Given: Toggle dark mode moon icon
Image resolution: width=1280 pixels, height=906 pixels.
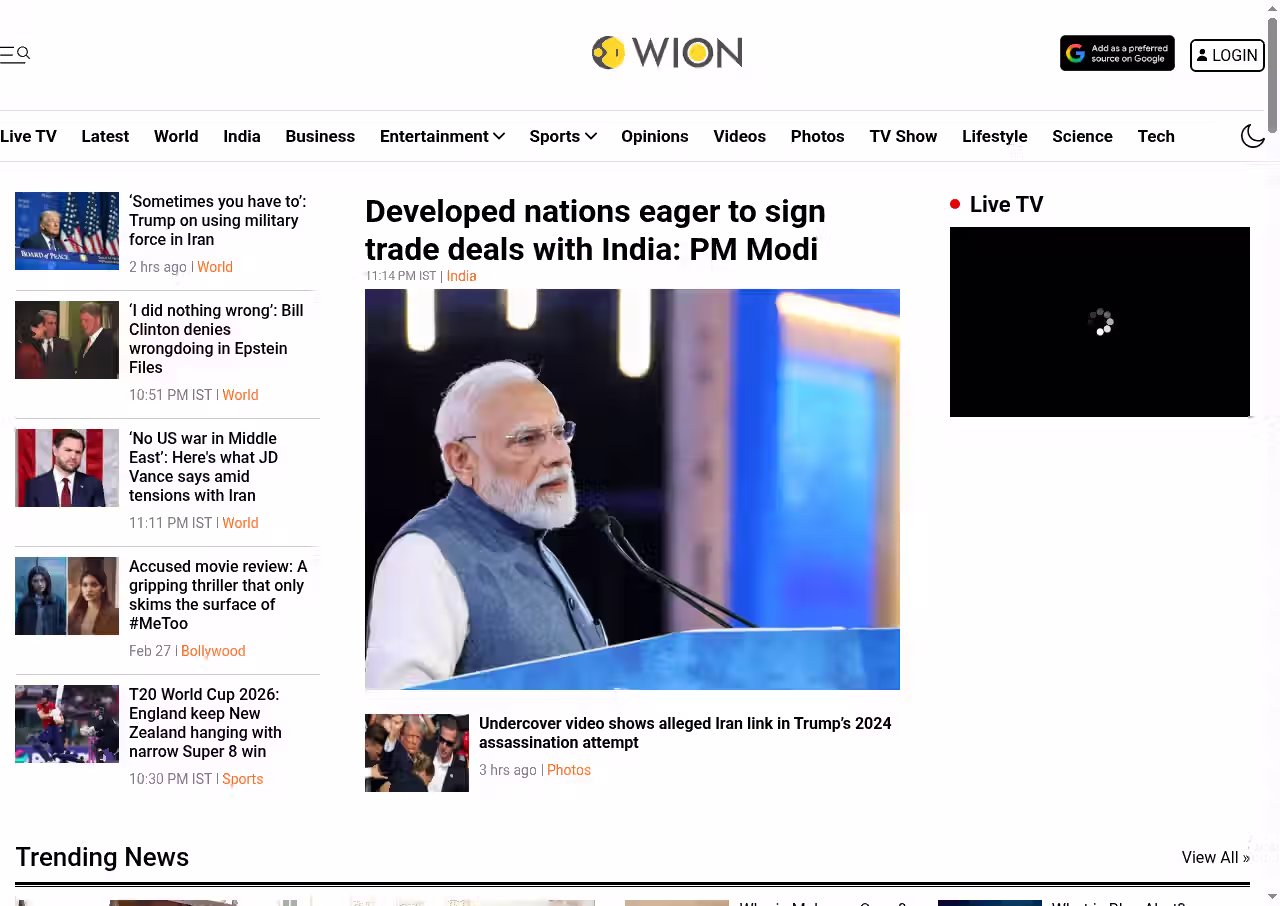Looking at the screenshot, I should (1252, 136).
